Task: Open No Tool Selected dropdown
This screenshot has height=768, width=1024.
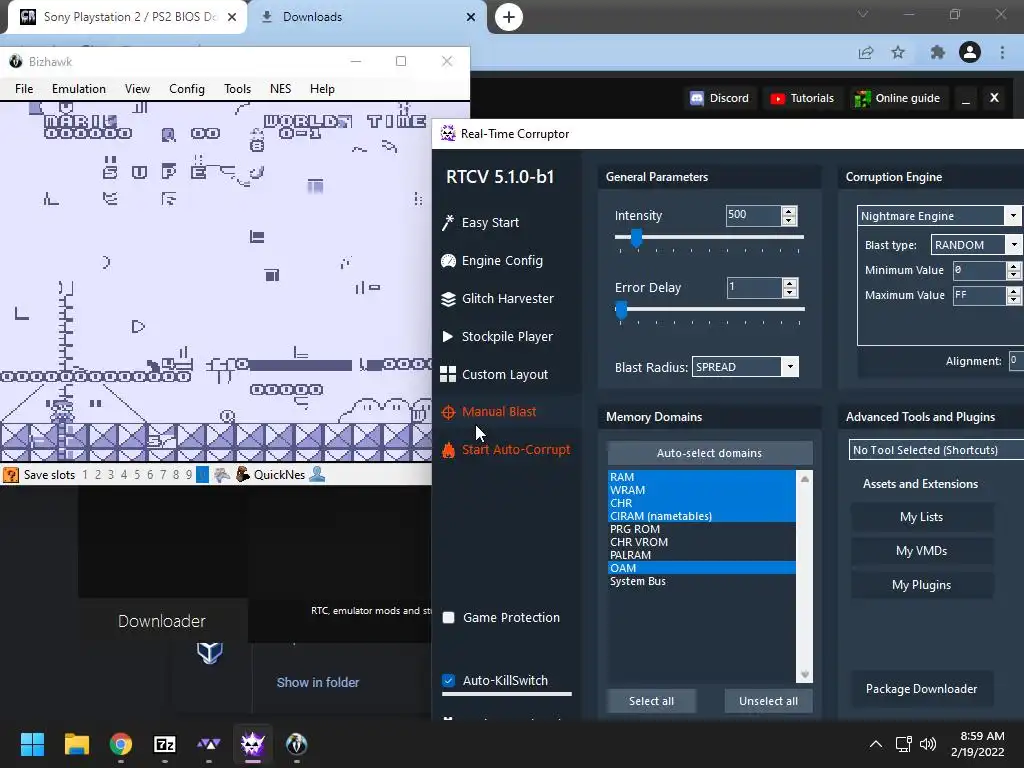Action: click(936, 450)
